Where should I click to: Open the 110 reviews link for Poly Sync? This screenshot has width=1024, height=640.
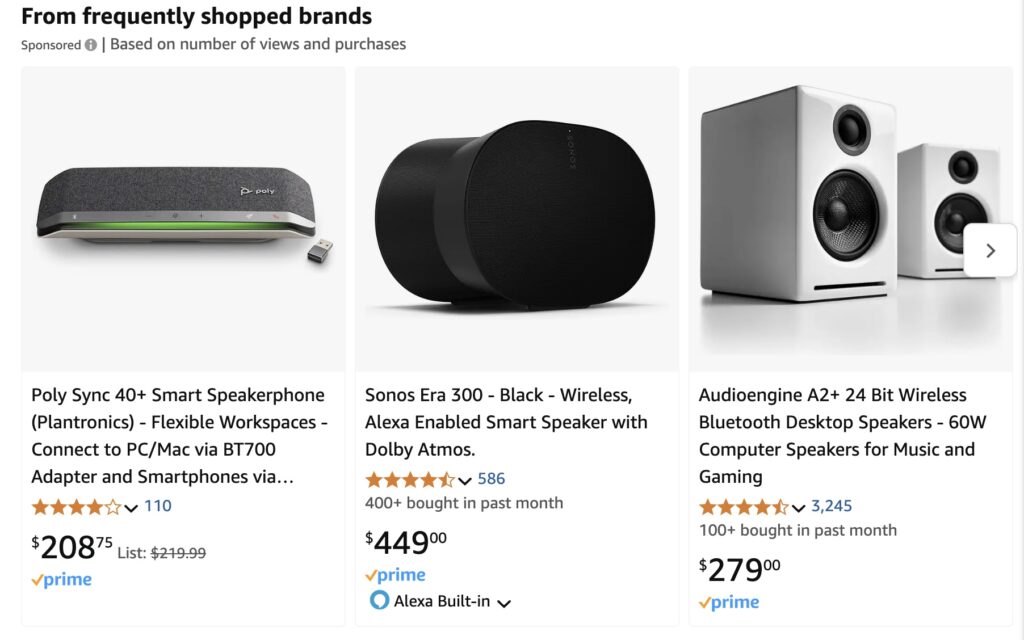[158, 506]
